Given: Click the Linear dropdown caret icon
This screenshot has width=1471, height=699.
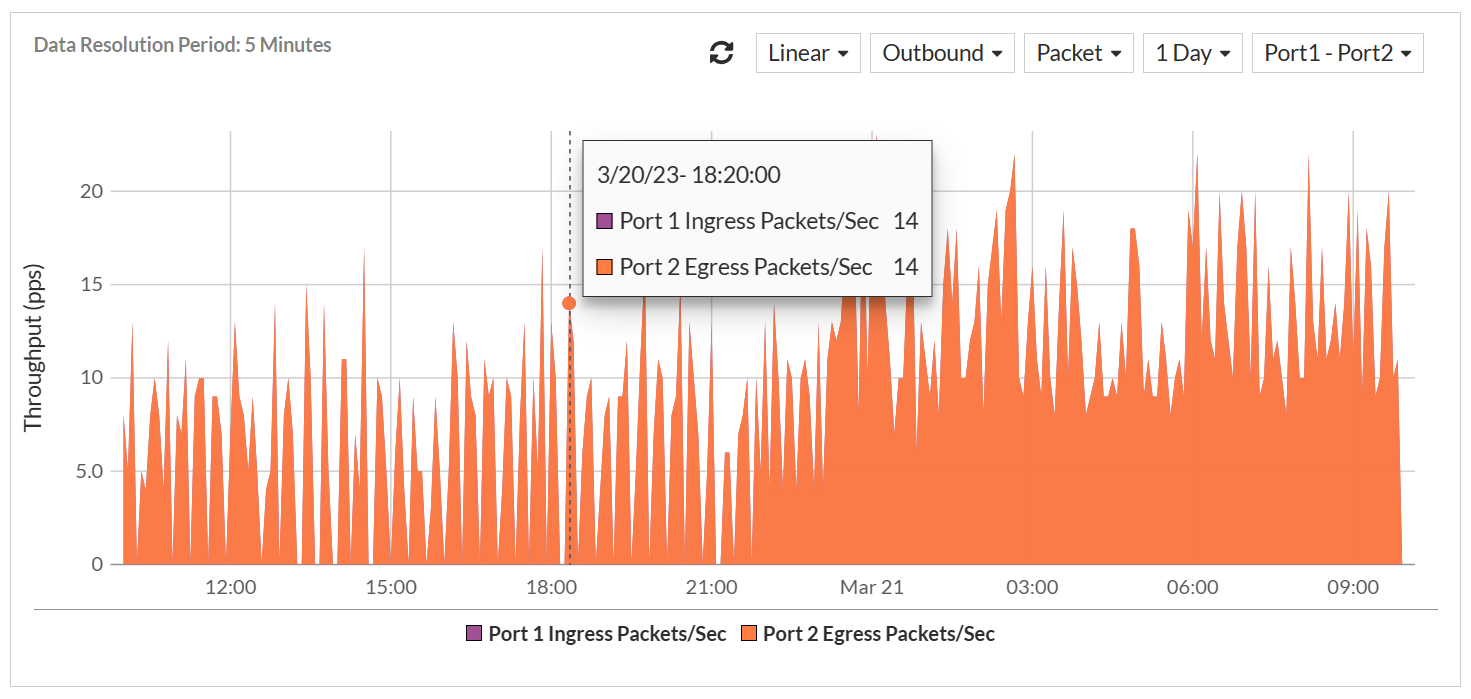Looking at the screenshot, I should pyautogui.click(x=842, y=53).
